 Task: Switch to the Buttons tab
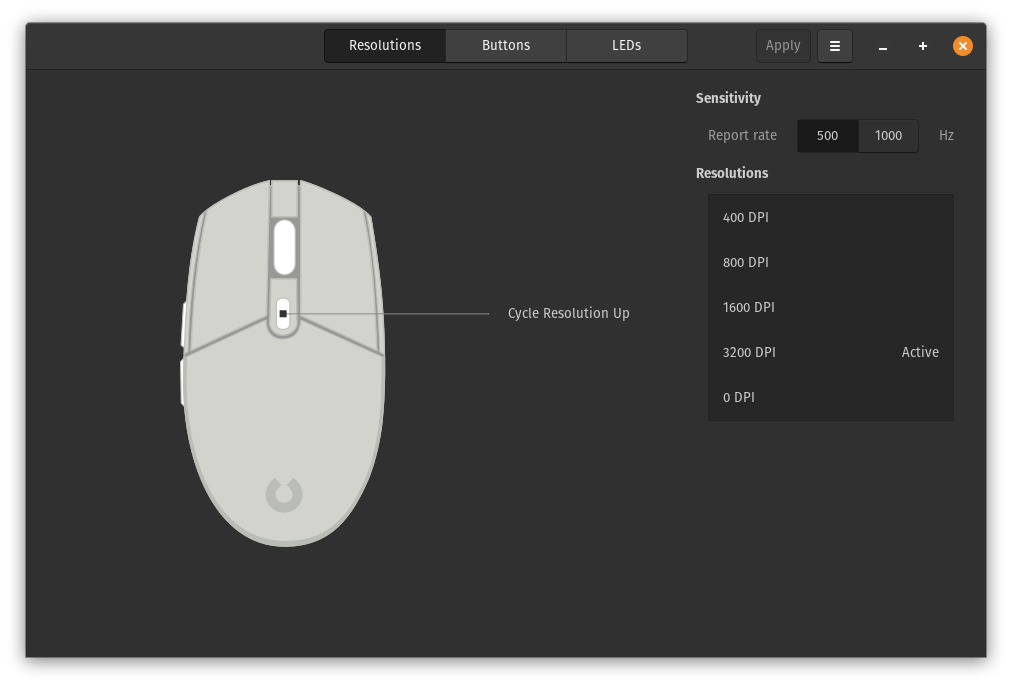(x=505, y=46)
